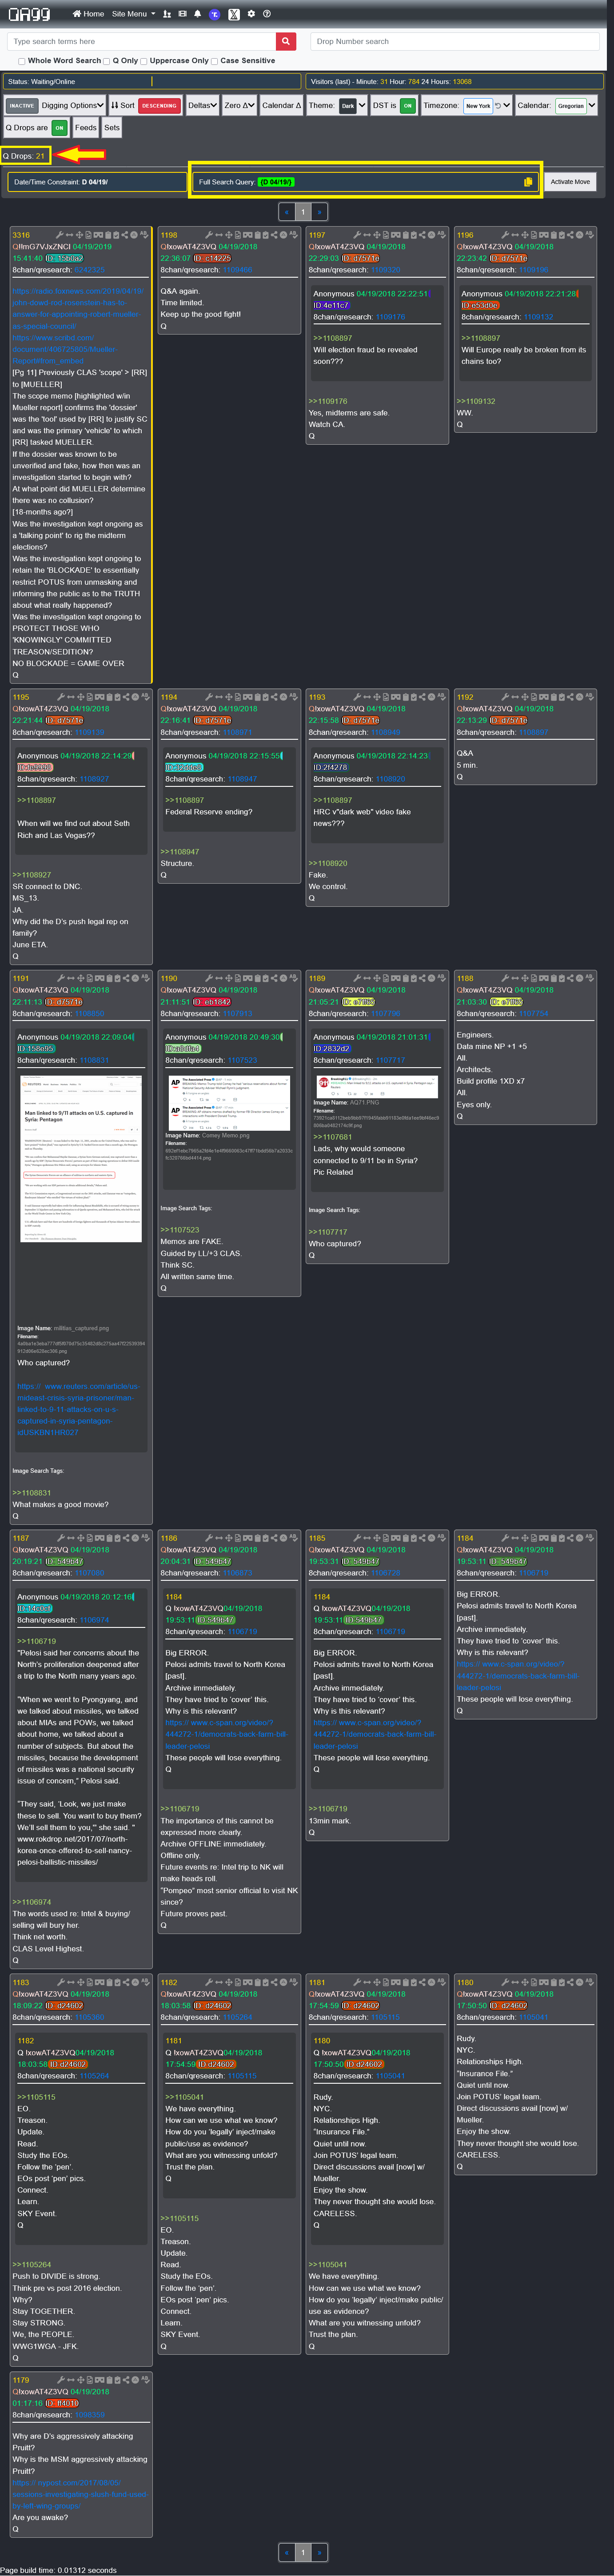Go to Home in the navbar
This screenshot has width=614, height=2576.
click(x=88, y=14)
